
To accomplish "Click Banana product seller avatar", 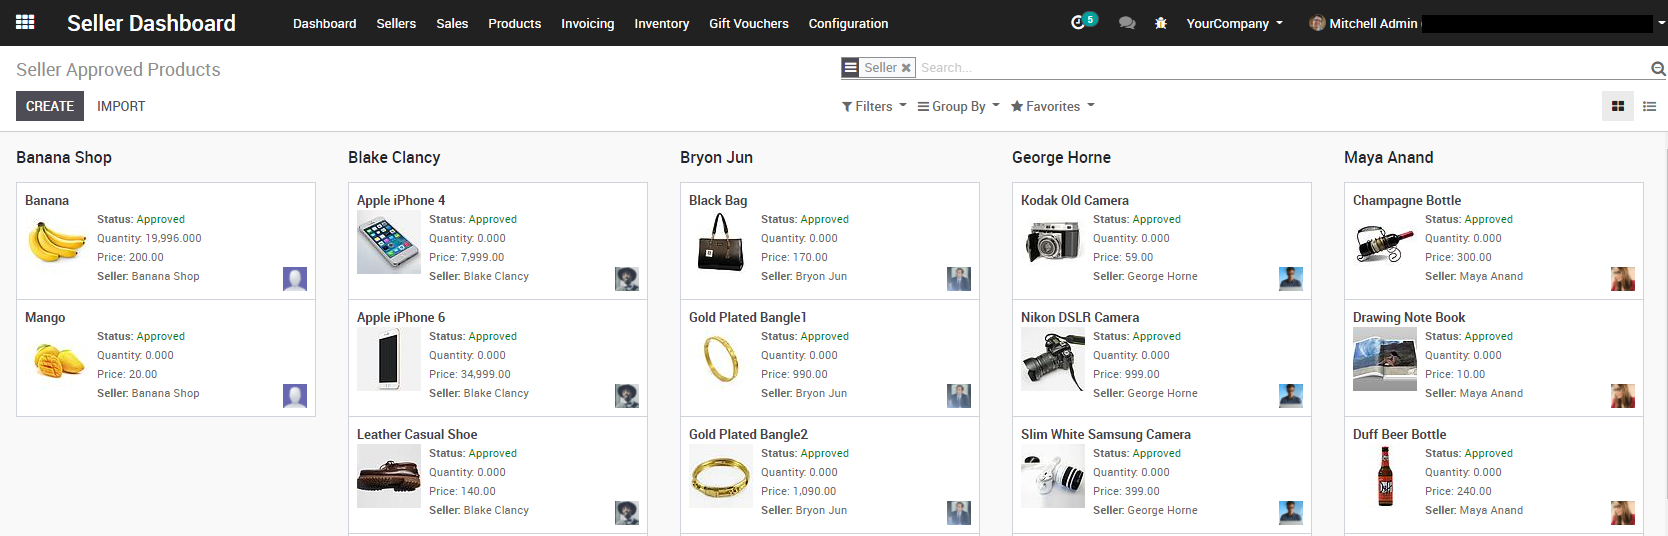I will coord(295,279).
